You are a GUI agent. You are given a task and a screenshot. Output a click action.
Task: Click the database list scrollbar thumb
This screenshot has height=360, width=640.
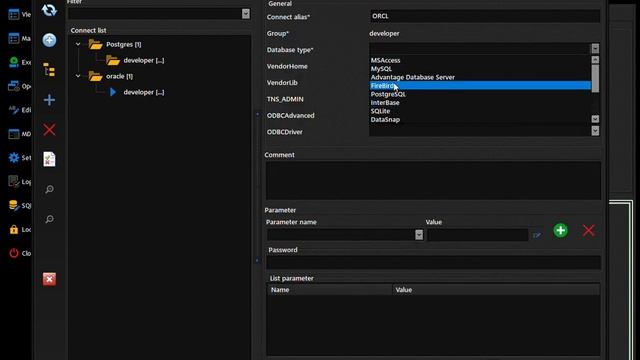pyautogui.click(x=595, y=78)
